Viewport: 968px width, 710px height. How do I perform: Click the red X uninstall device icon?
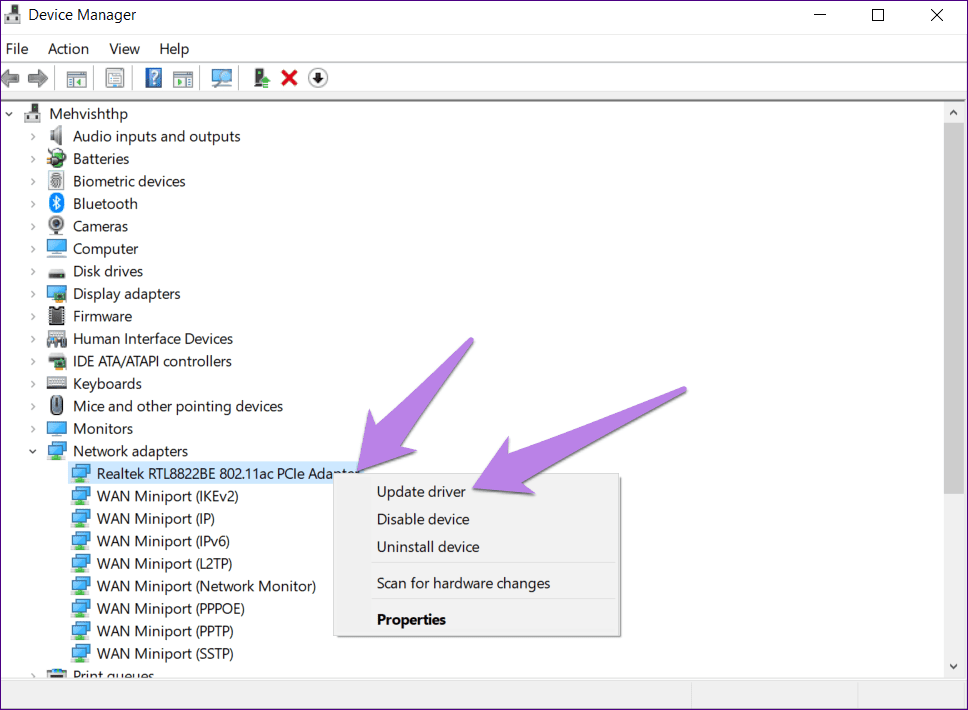tap(289, 78)
